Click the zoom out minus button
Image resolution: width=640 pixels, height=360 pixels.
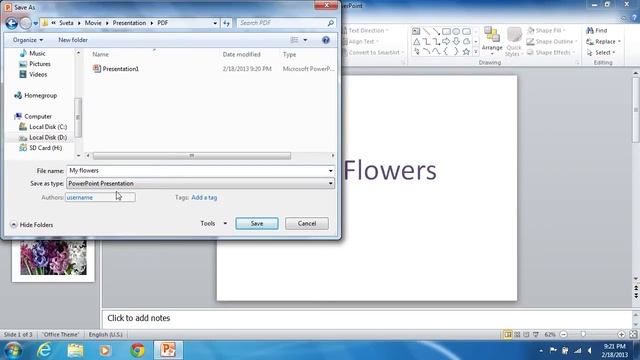point(563,335)
